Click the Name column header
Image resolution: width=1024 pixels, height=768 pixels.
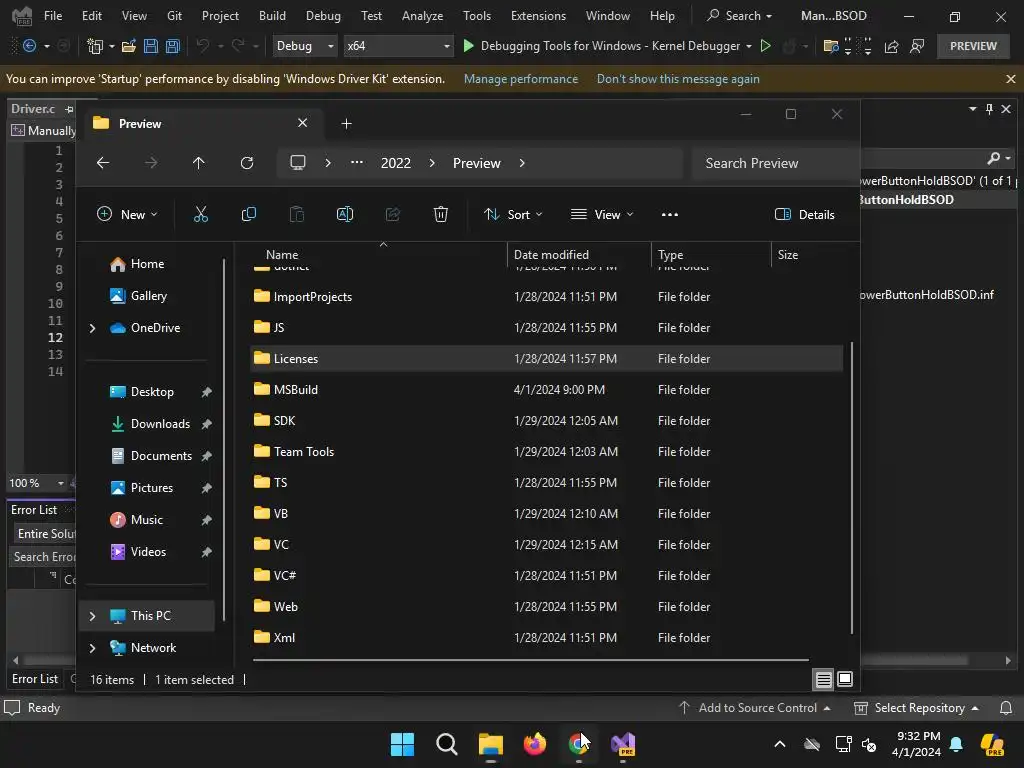pyautogui.click(x=281, y=255)
